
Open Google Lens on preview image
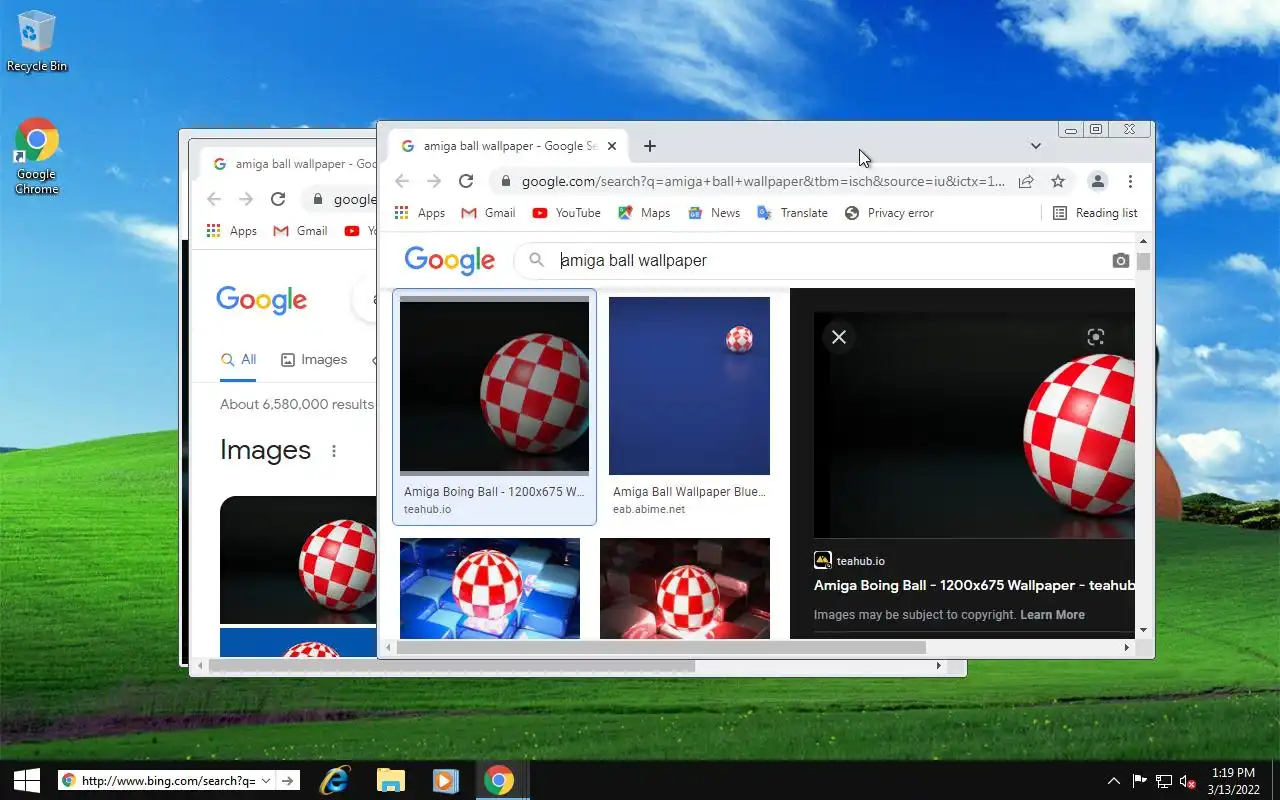[1096, 337]
